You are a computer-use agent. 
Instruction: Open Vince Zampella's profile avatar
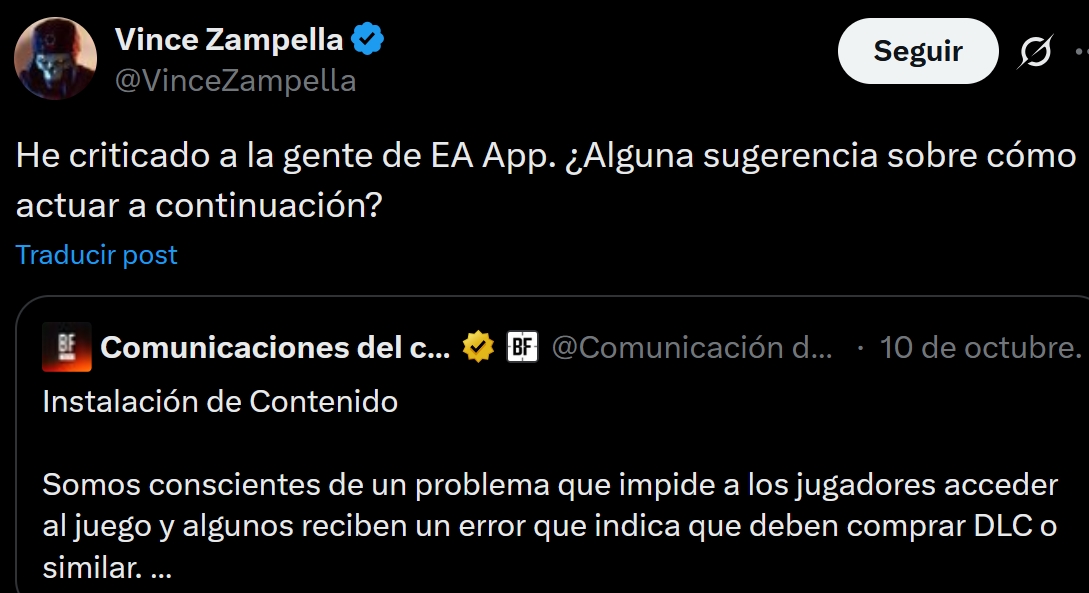tap(55, 59)
